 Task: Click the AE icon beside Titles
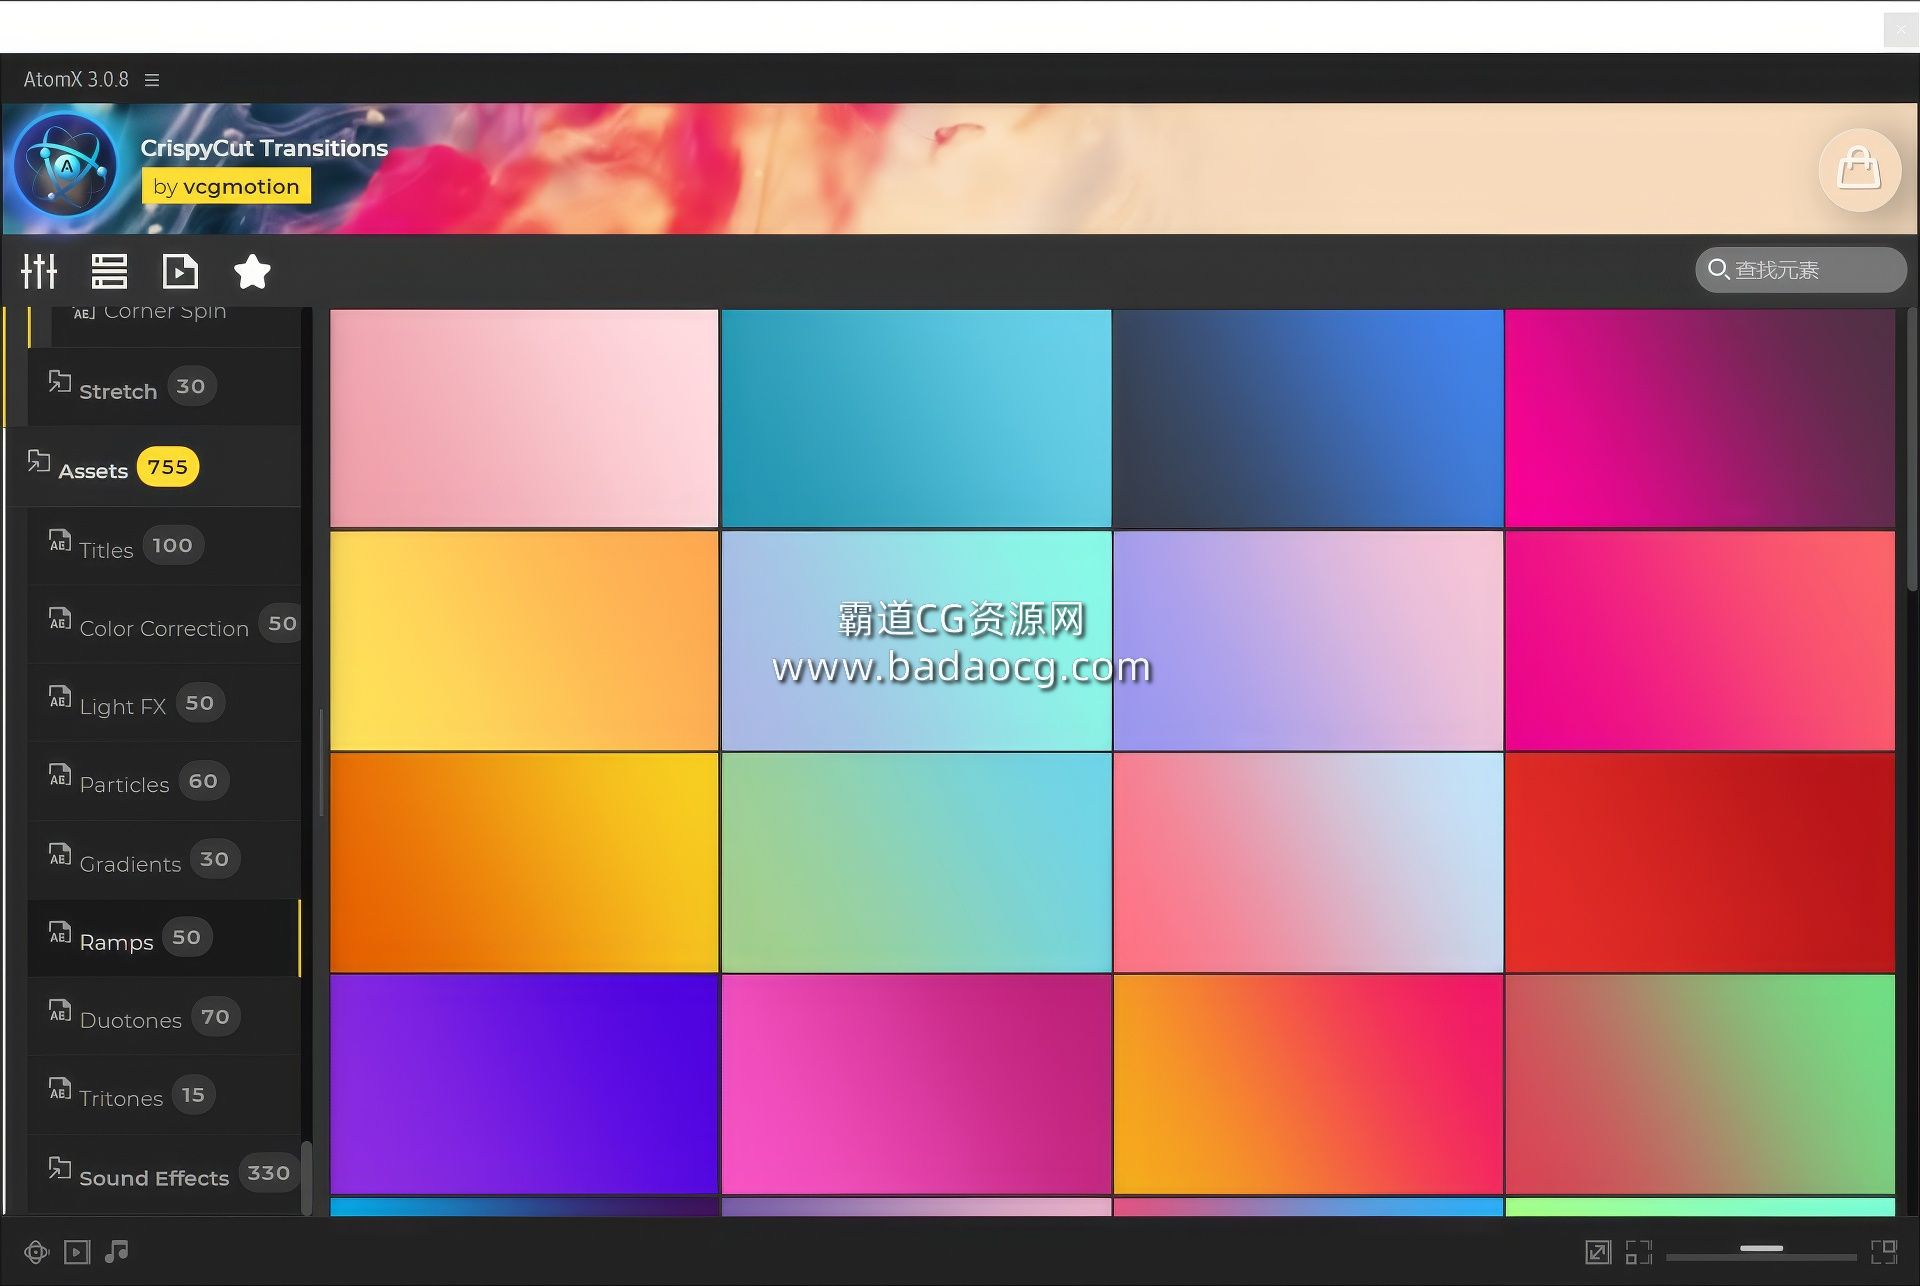60,540
